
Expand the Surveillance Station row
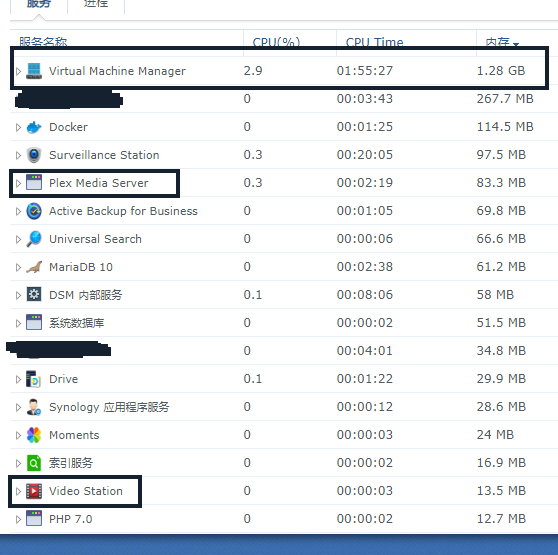pos(19,155)
